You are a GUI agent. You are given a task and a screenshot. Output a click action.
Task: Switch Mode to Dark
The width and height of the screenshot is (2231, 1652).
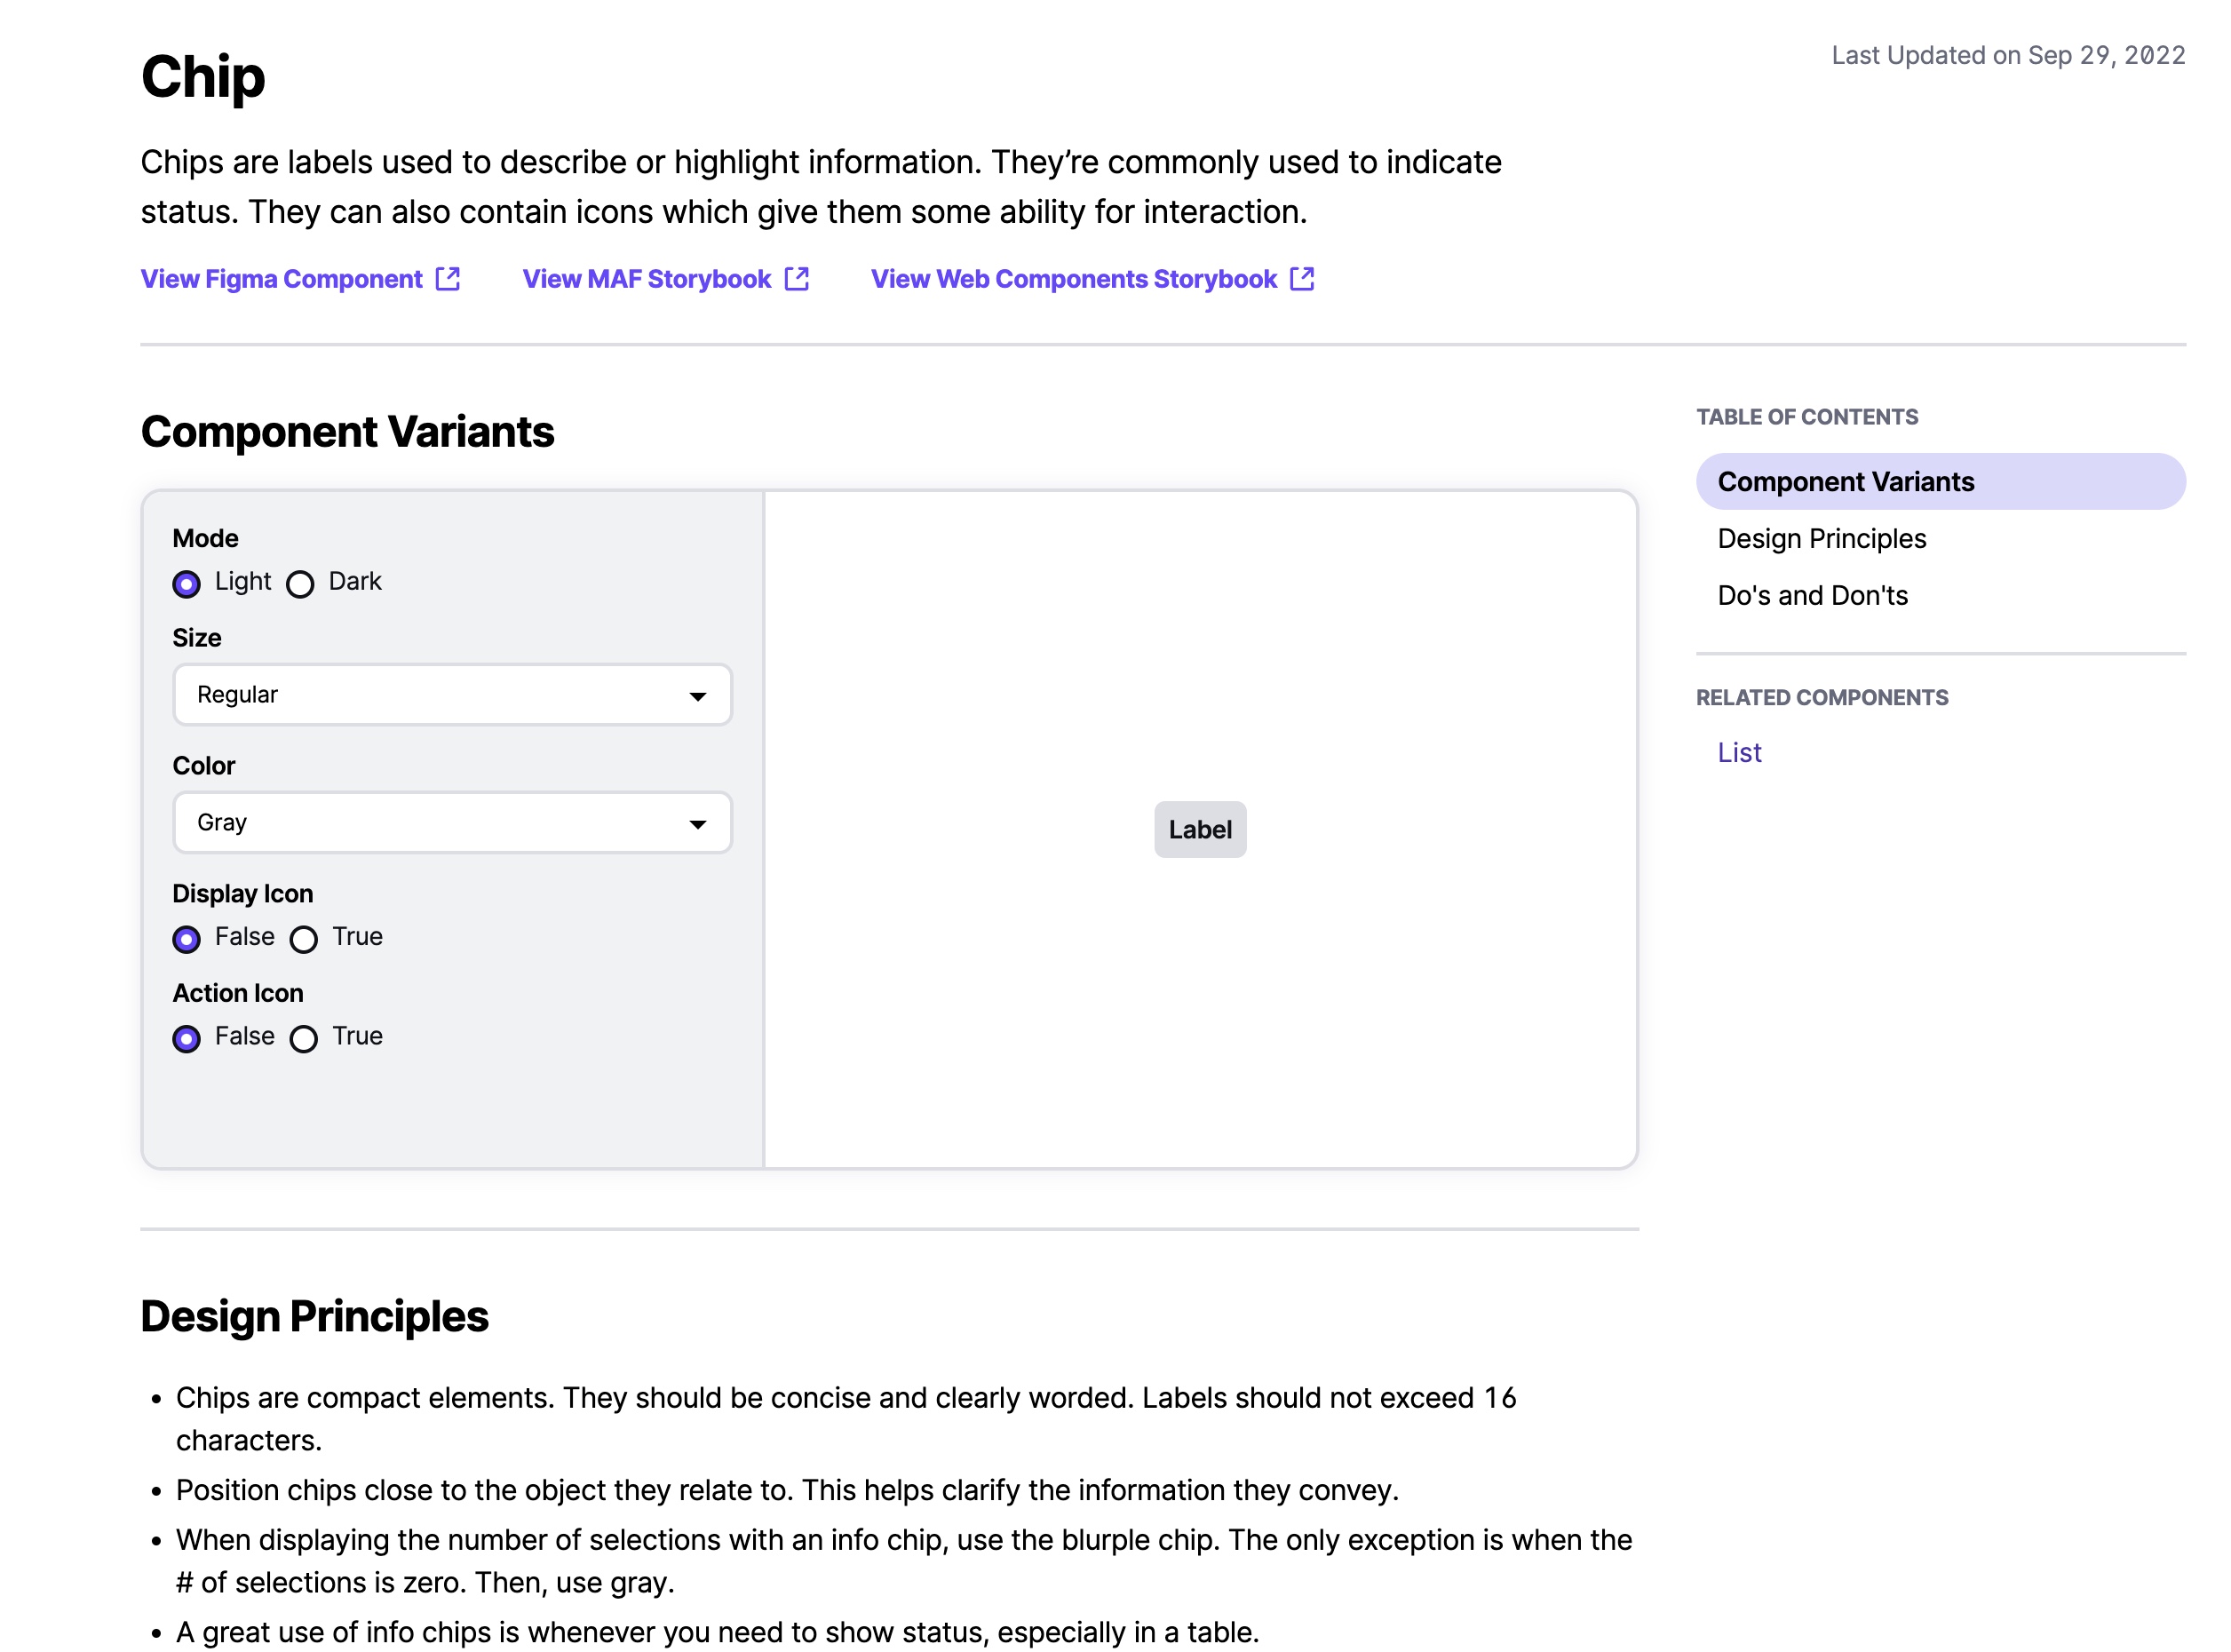click(300, 584)
